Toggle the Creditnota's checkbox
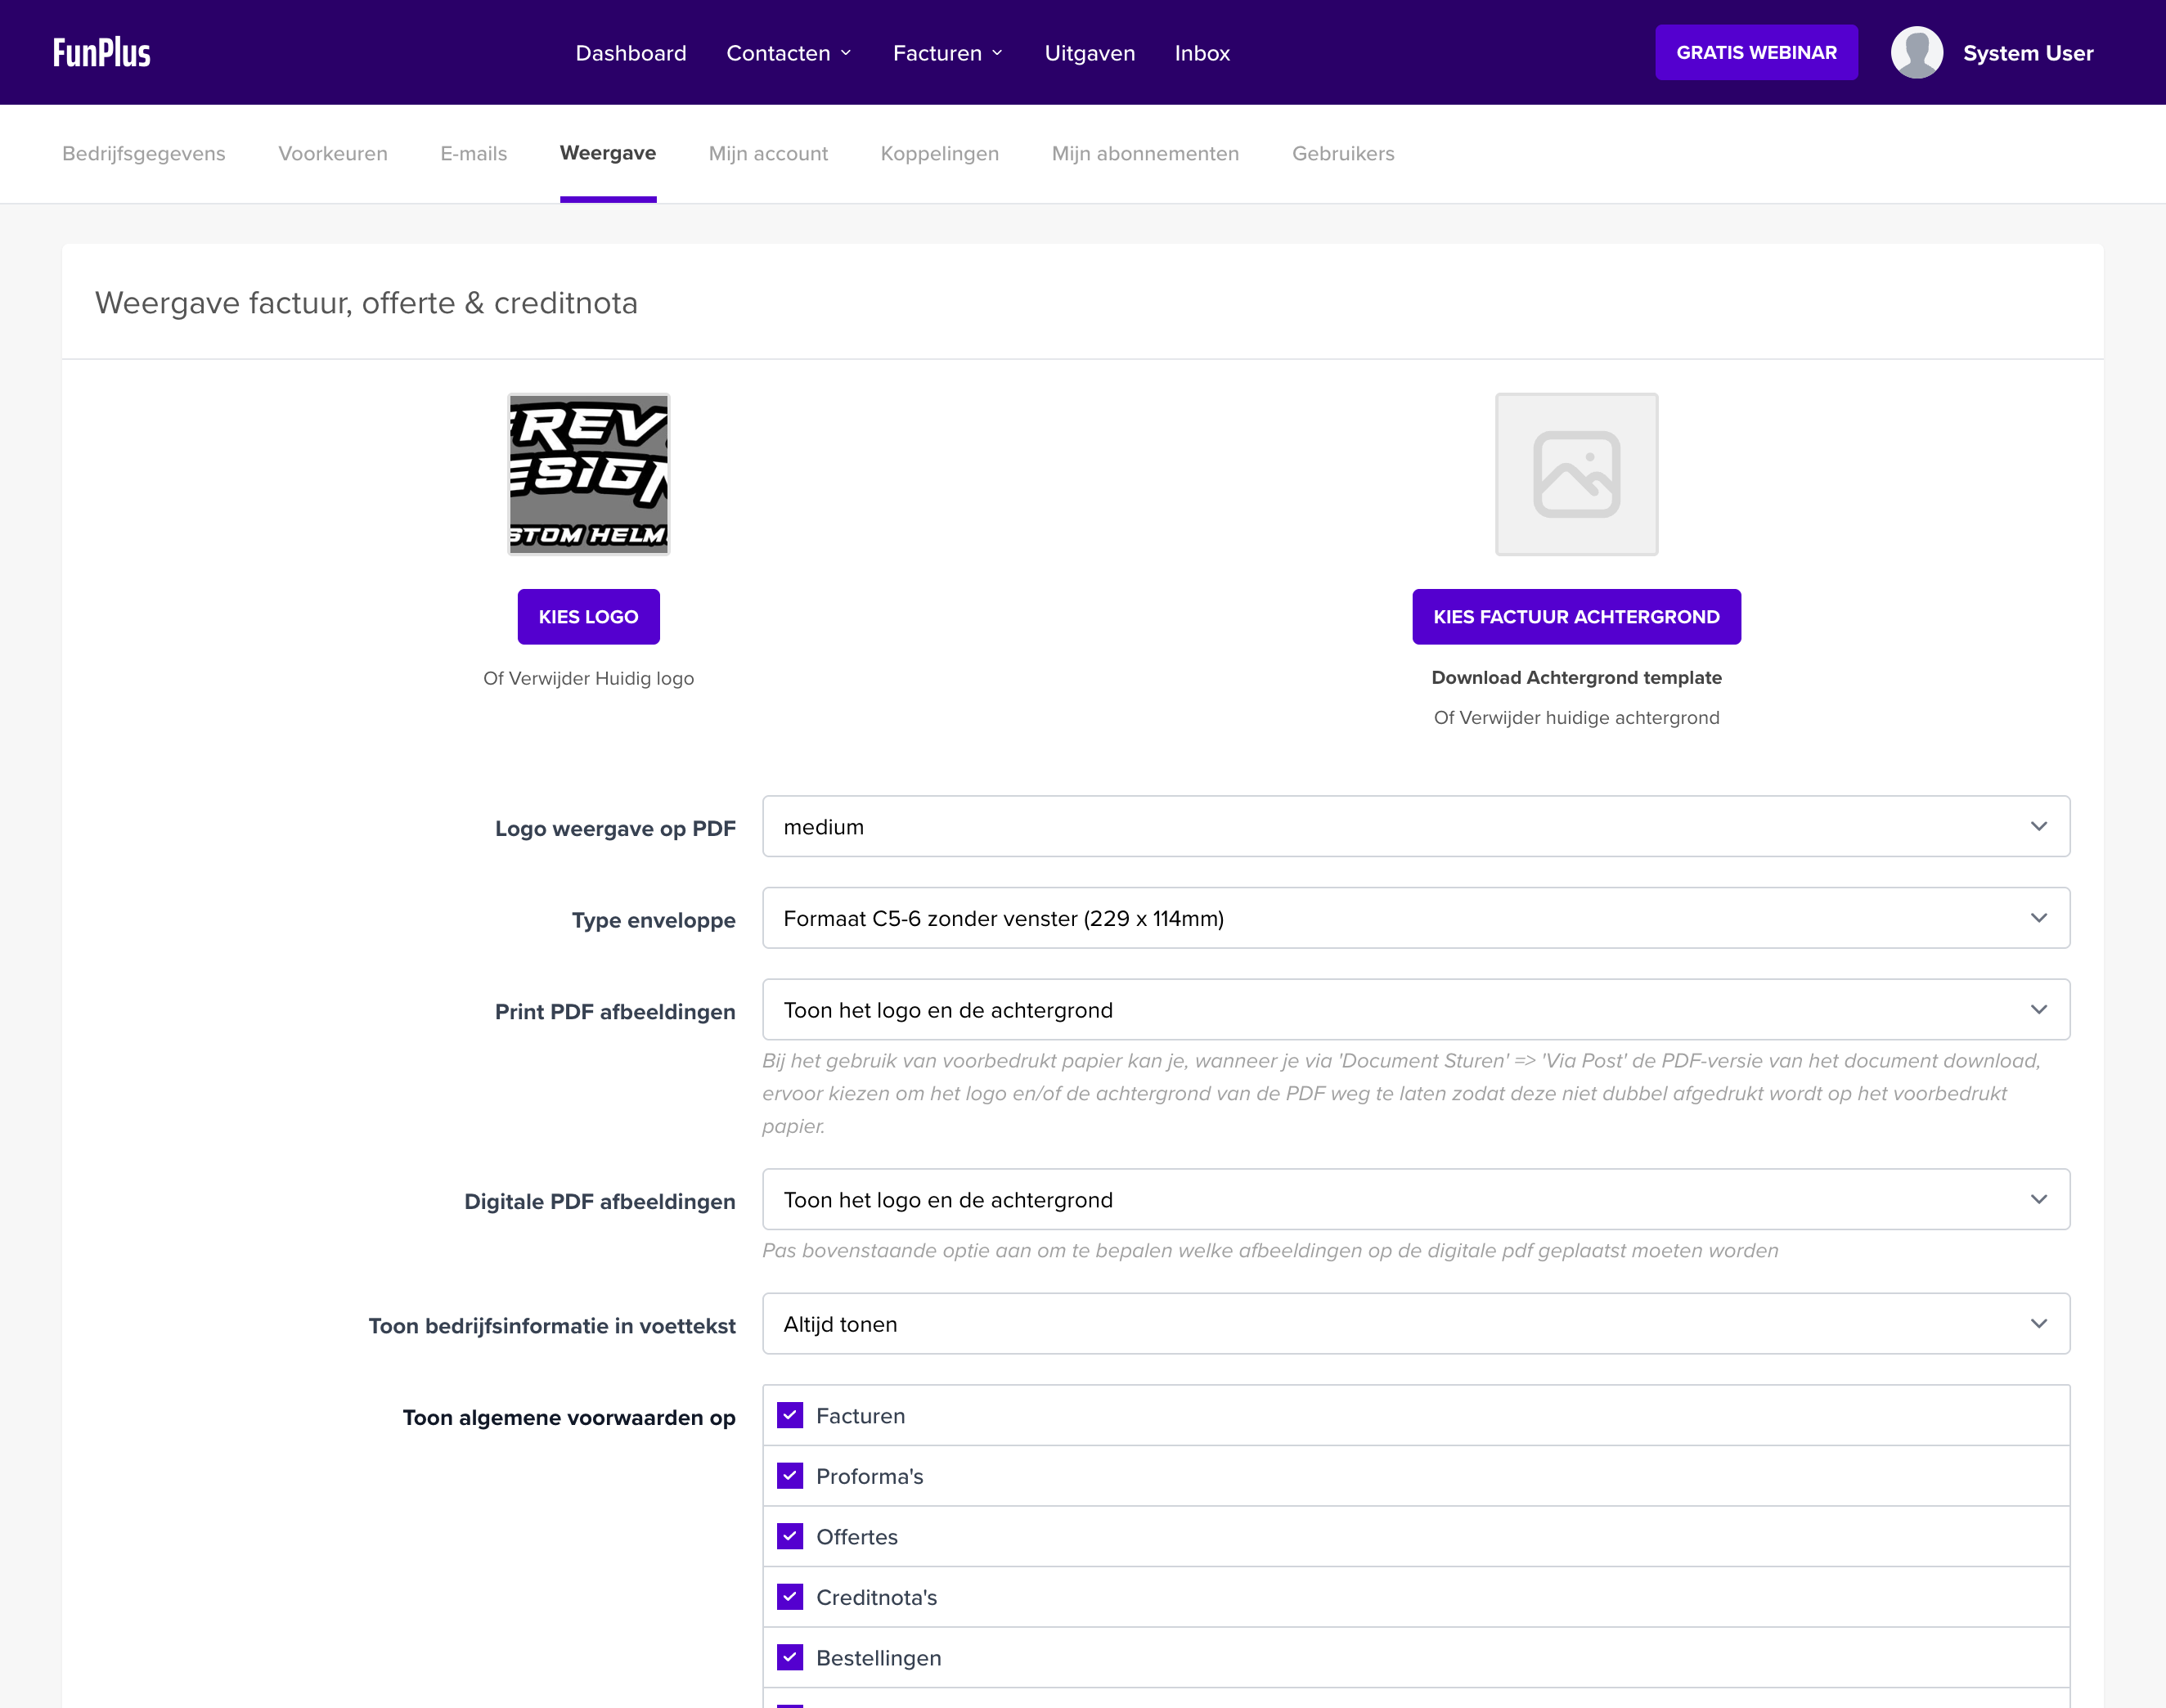The image size is (2166, 1708). tap(790, 1597)
